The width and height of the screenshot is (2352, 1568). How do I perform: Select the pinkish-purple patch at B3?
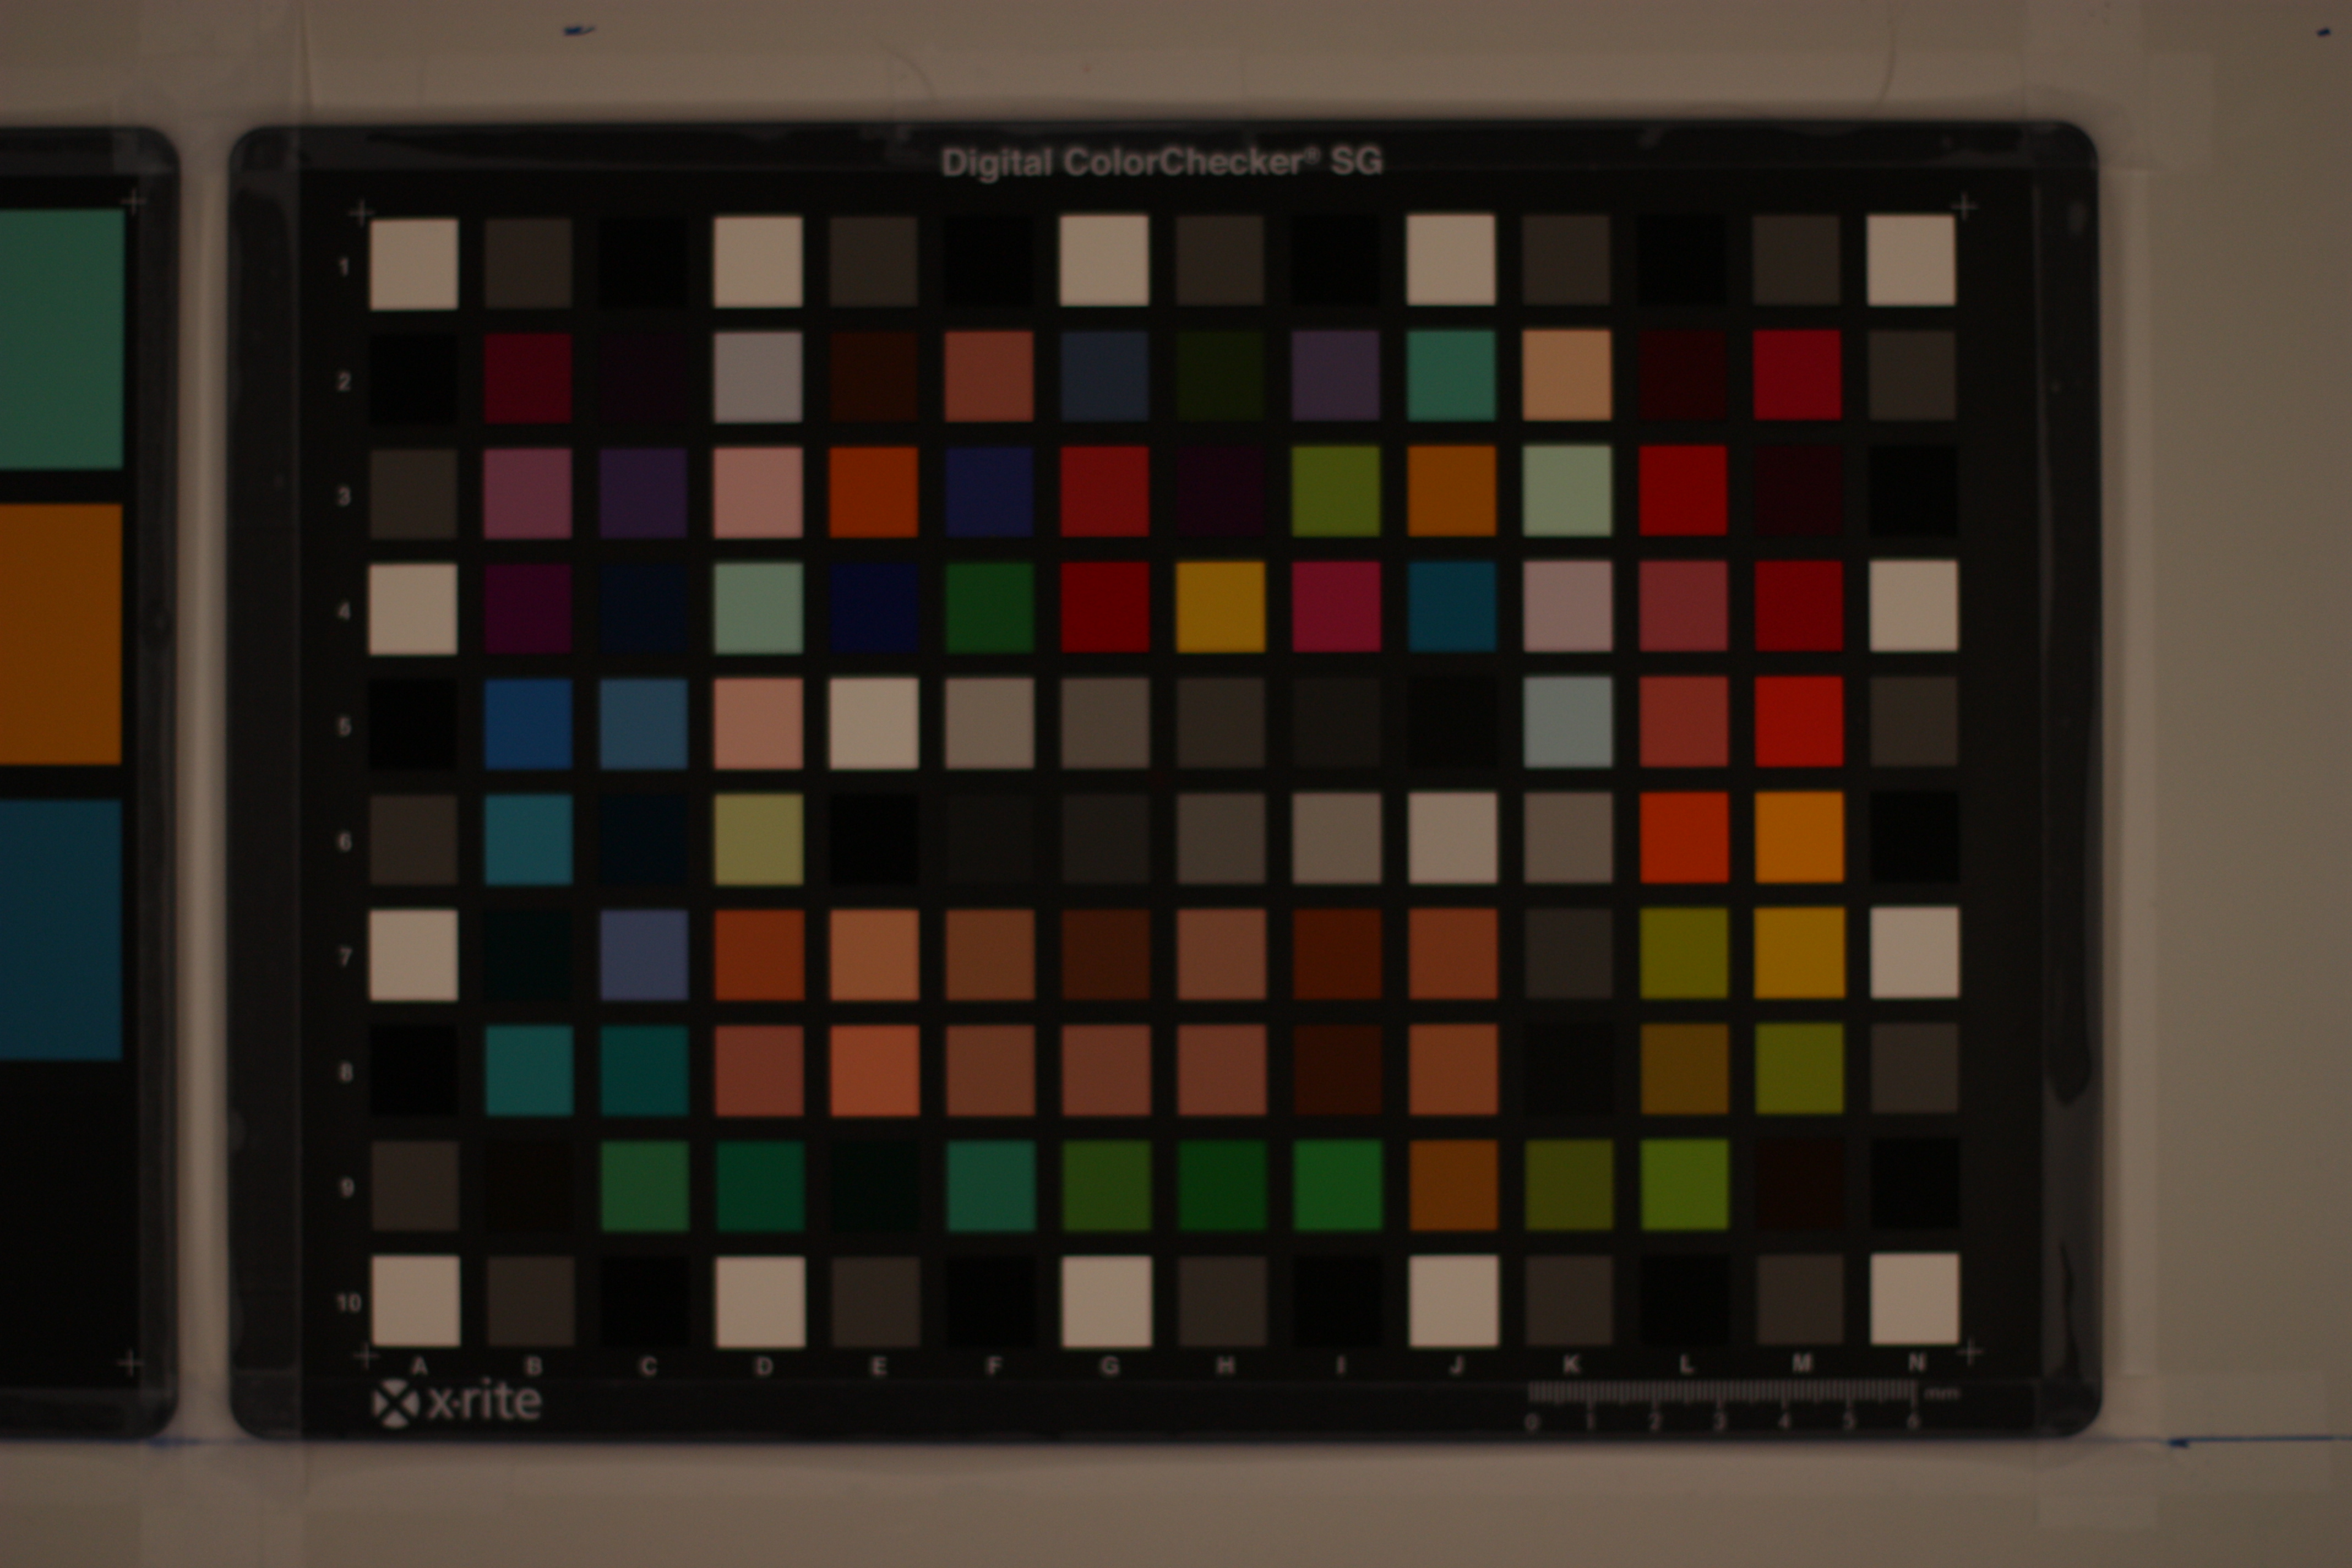[528, 493]
